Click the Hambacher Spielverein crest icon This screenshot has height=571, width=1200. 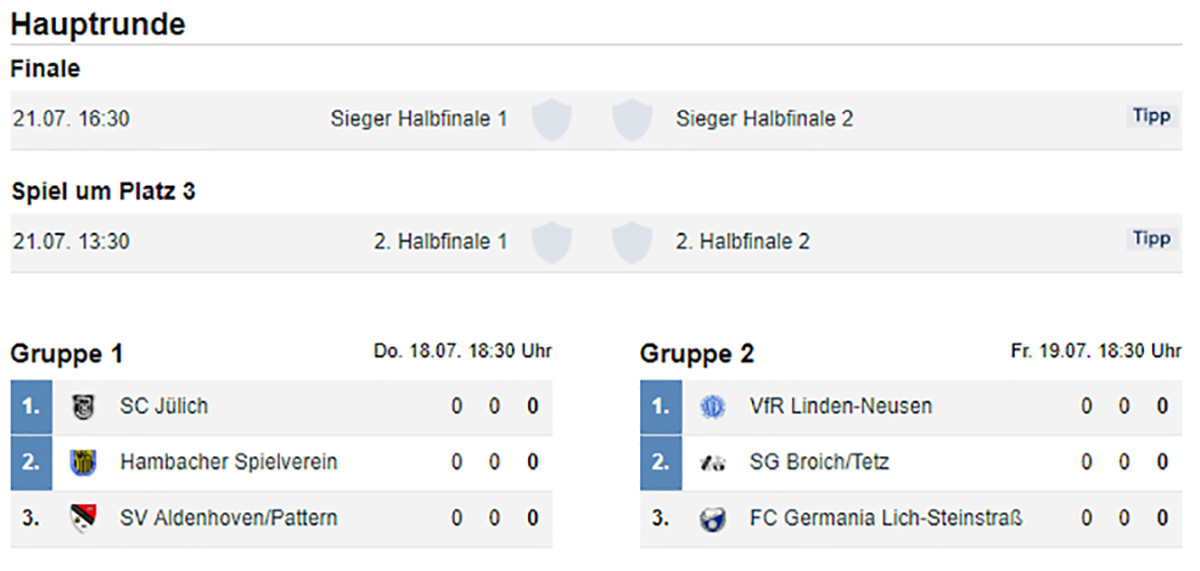83,463
